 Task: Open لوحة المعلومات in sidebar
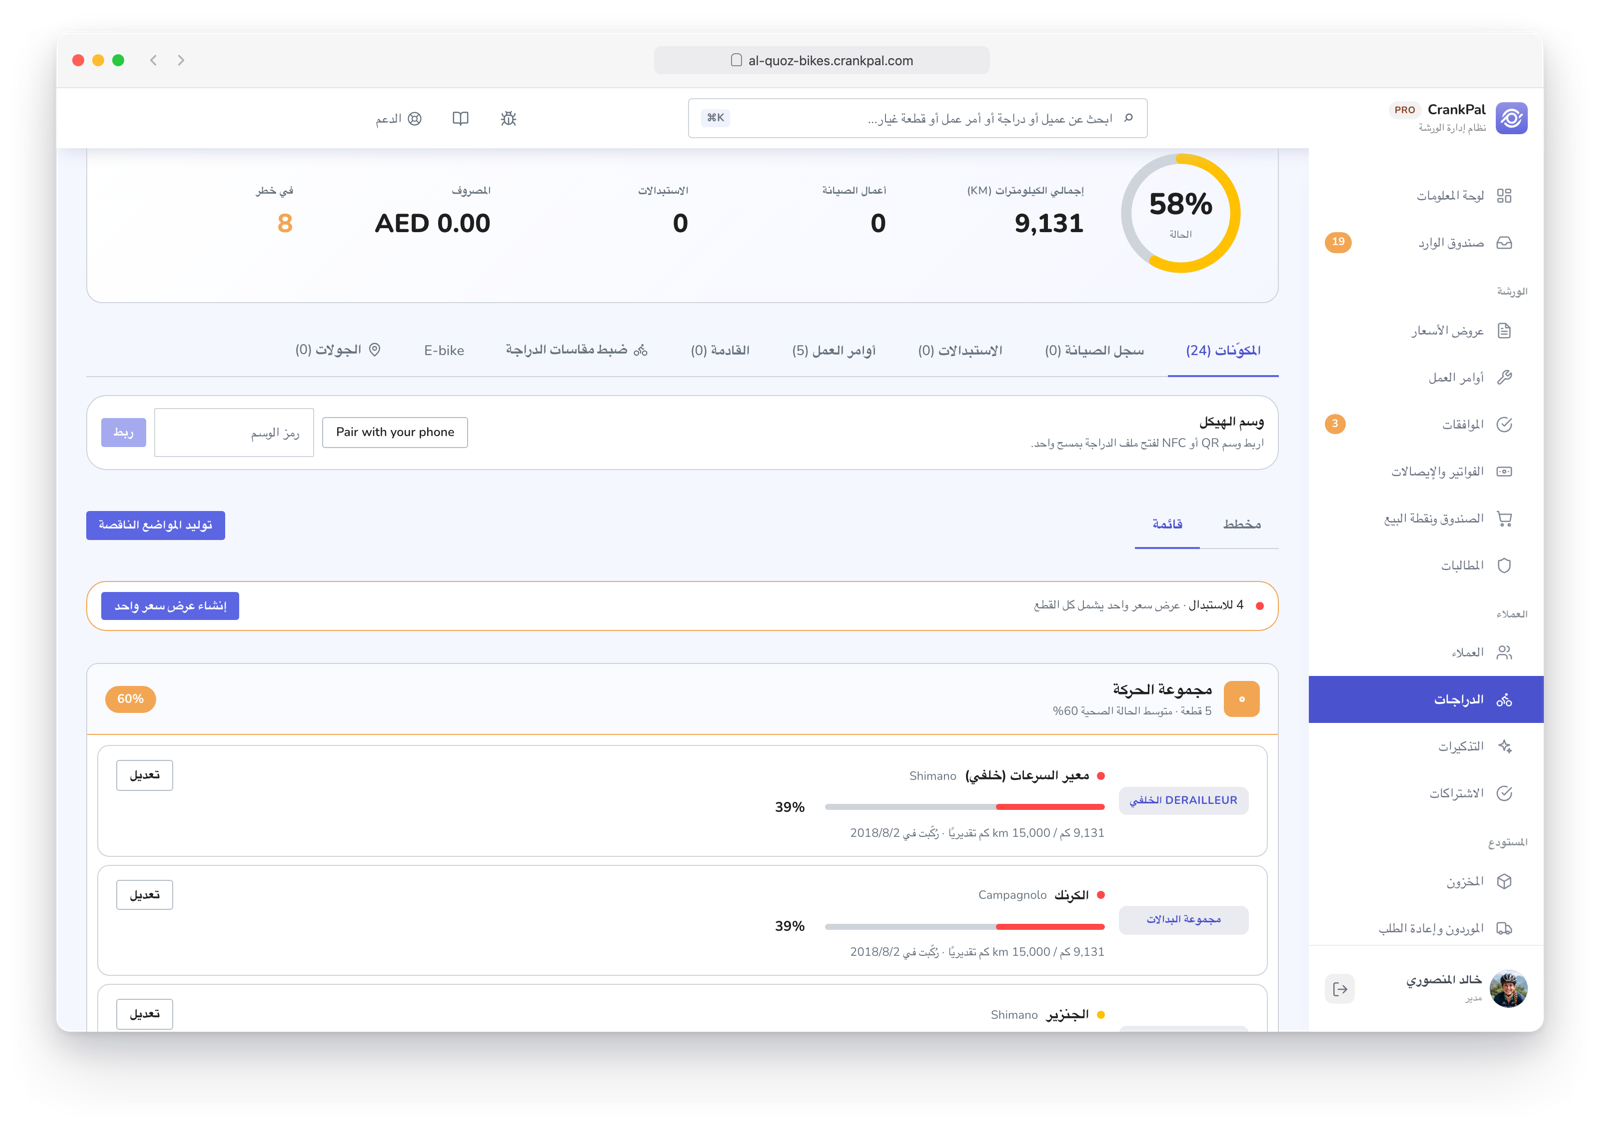pos(1426,196)
